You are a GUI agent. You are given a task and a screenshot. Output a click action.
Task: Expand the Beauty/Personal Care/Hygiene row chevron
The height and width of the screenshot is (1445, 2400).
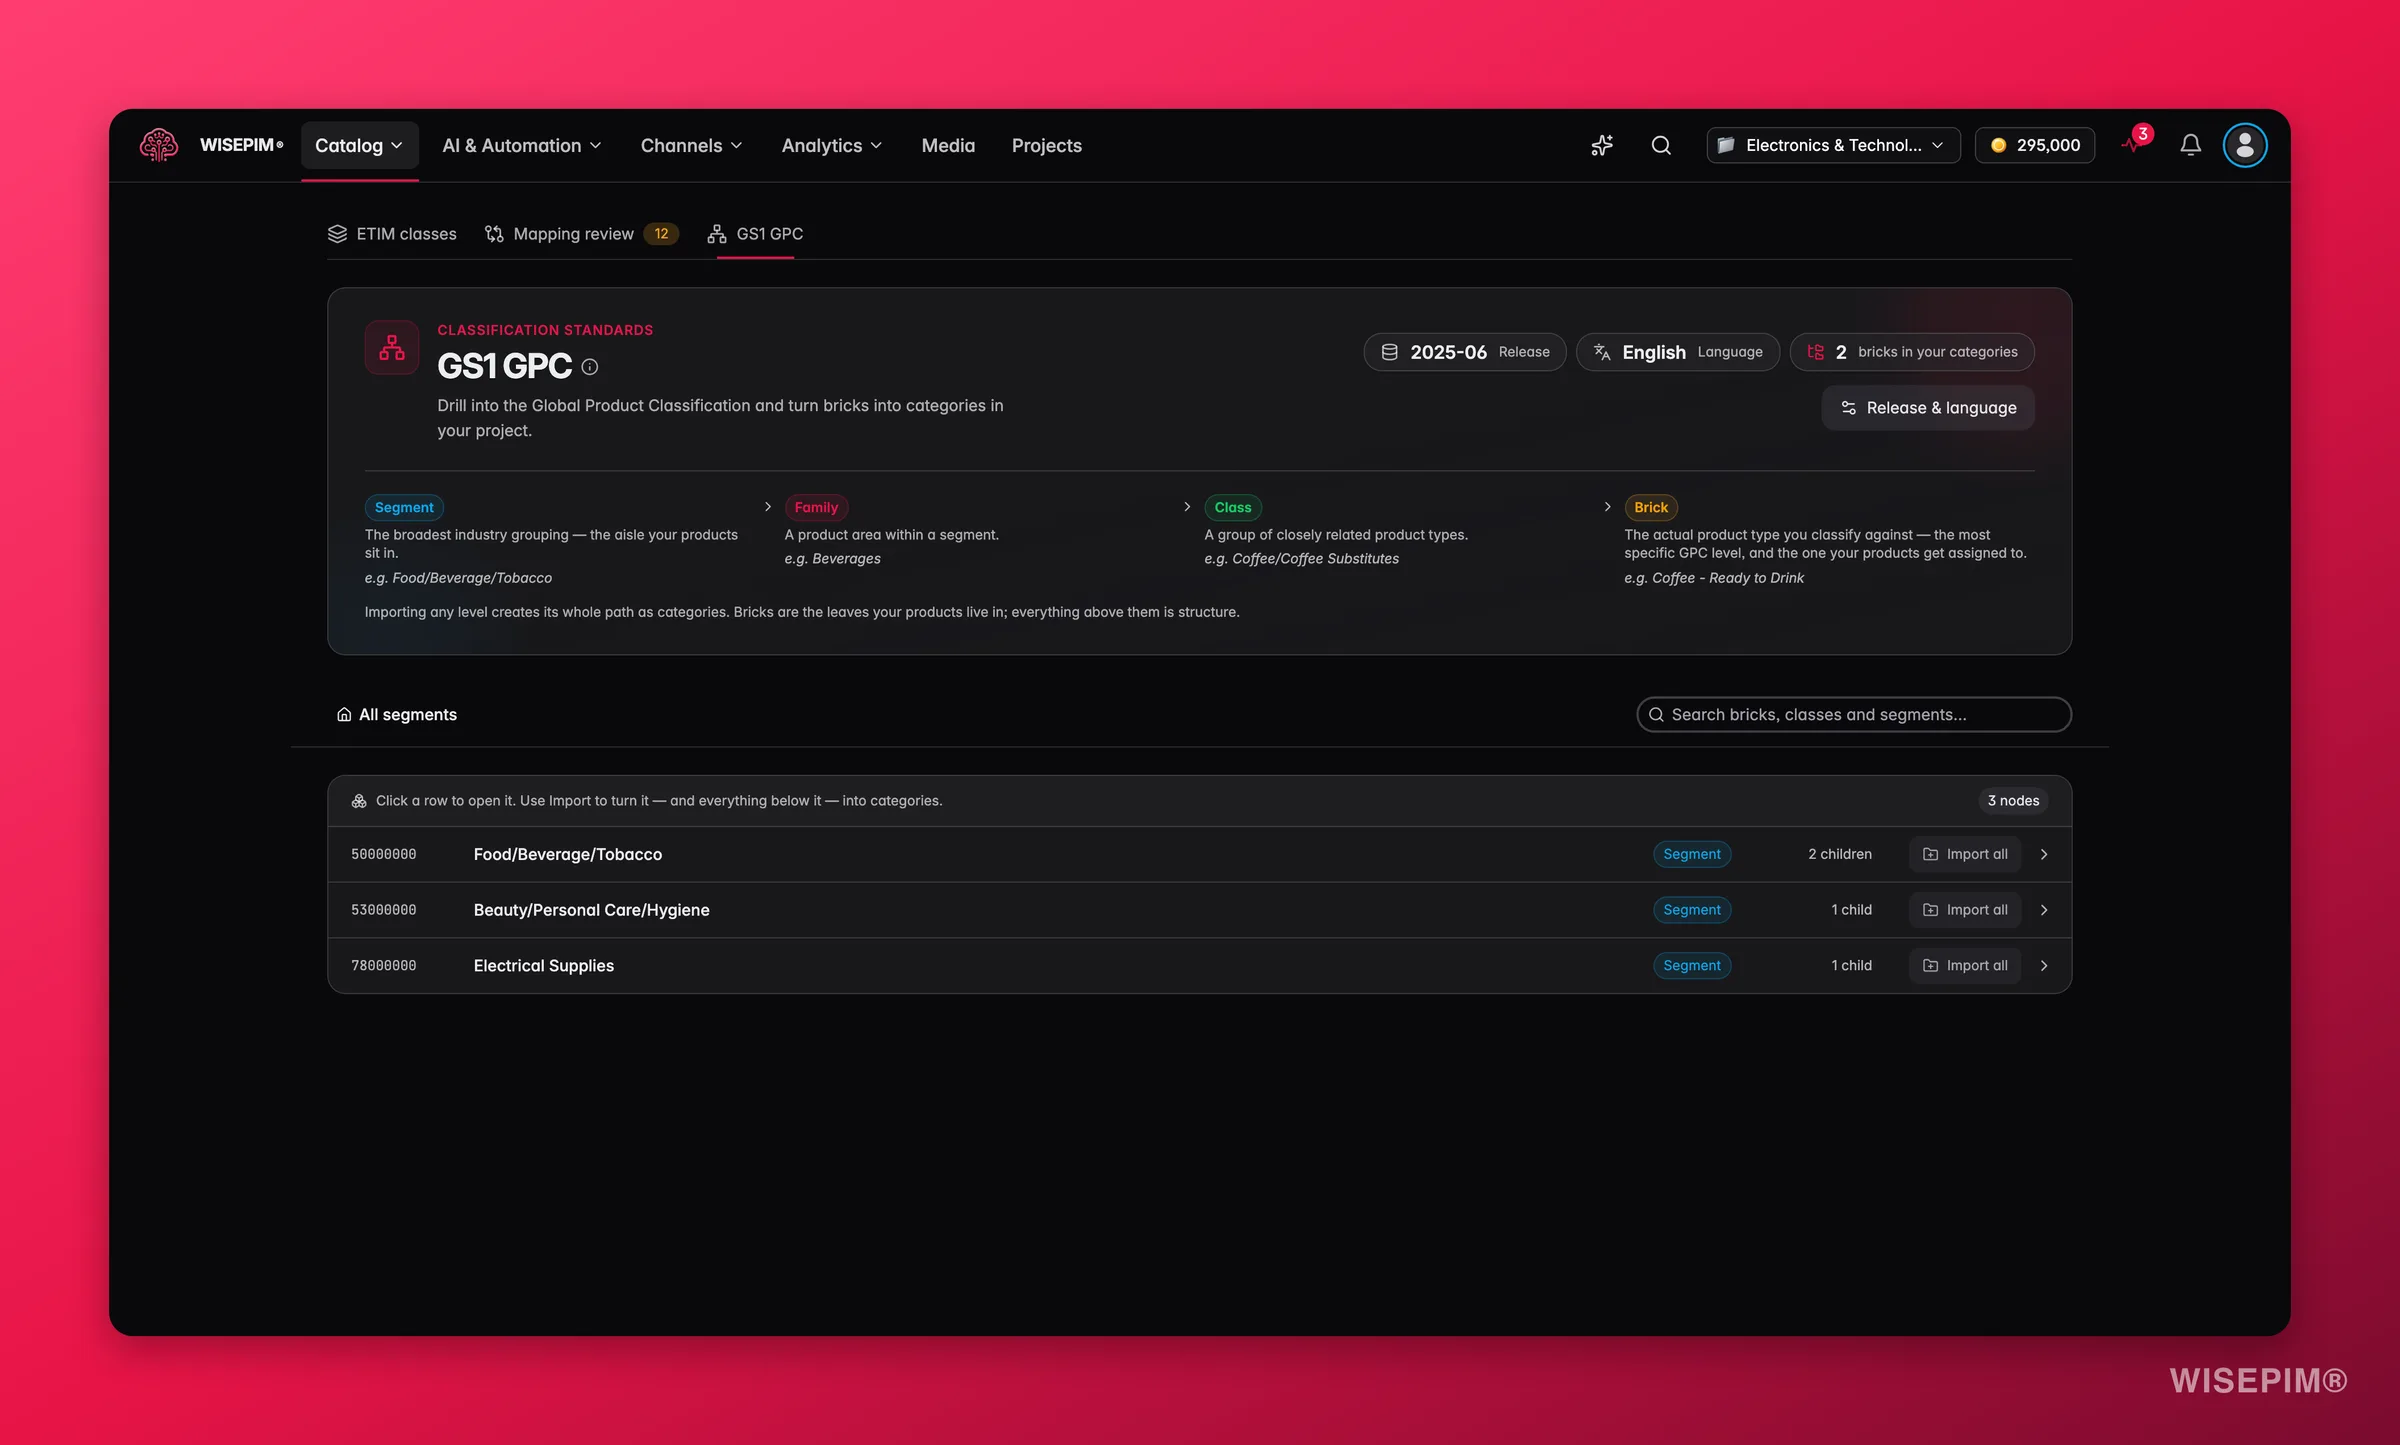coord(2044,910)
